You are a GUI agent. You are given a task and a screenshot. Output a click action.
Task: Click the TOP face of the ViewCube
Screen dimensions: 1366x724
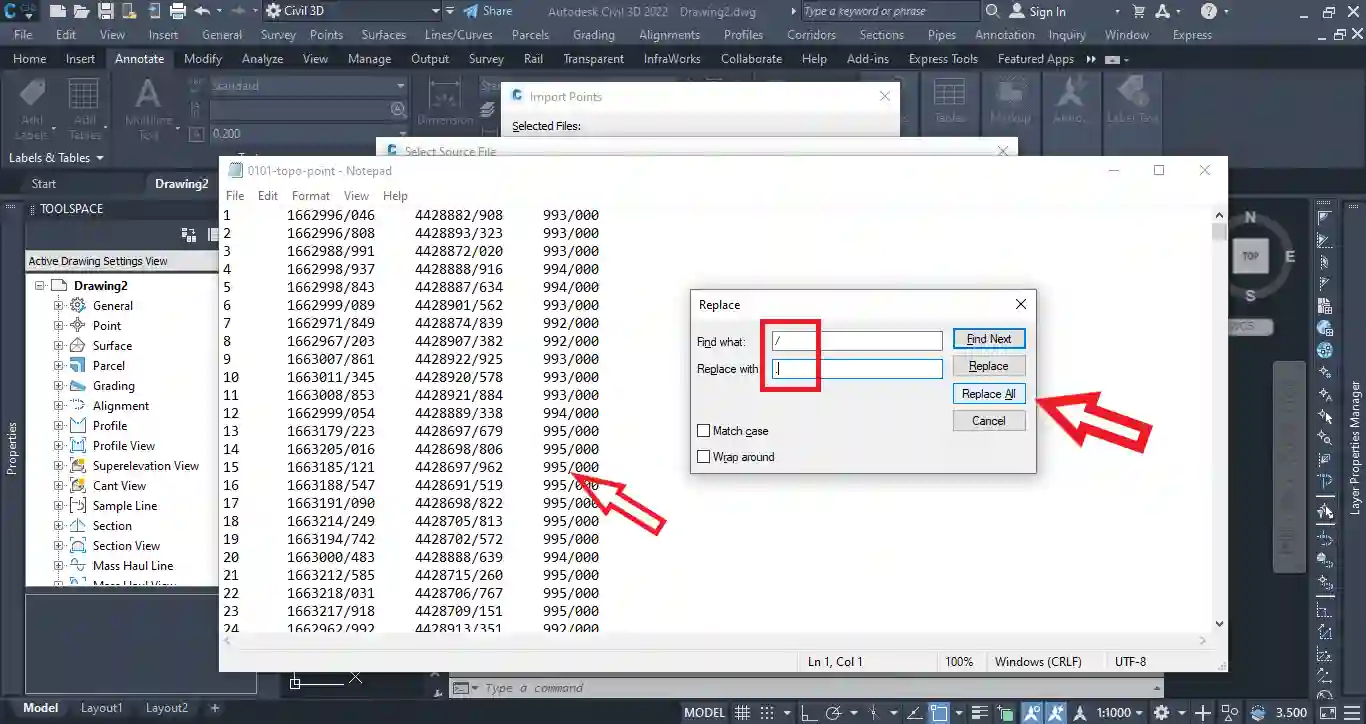point(1250,255)
